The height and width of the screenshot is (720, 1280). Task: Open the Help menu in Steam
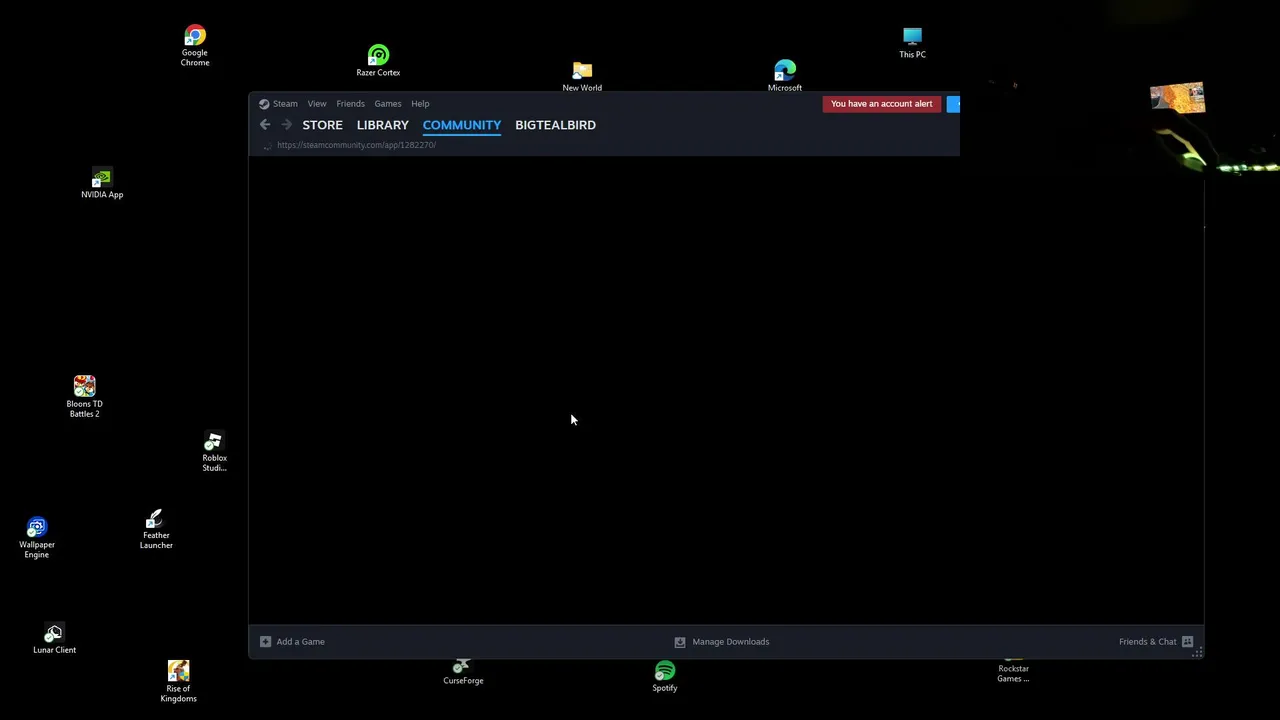coord(420,104)
